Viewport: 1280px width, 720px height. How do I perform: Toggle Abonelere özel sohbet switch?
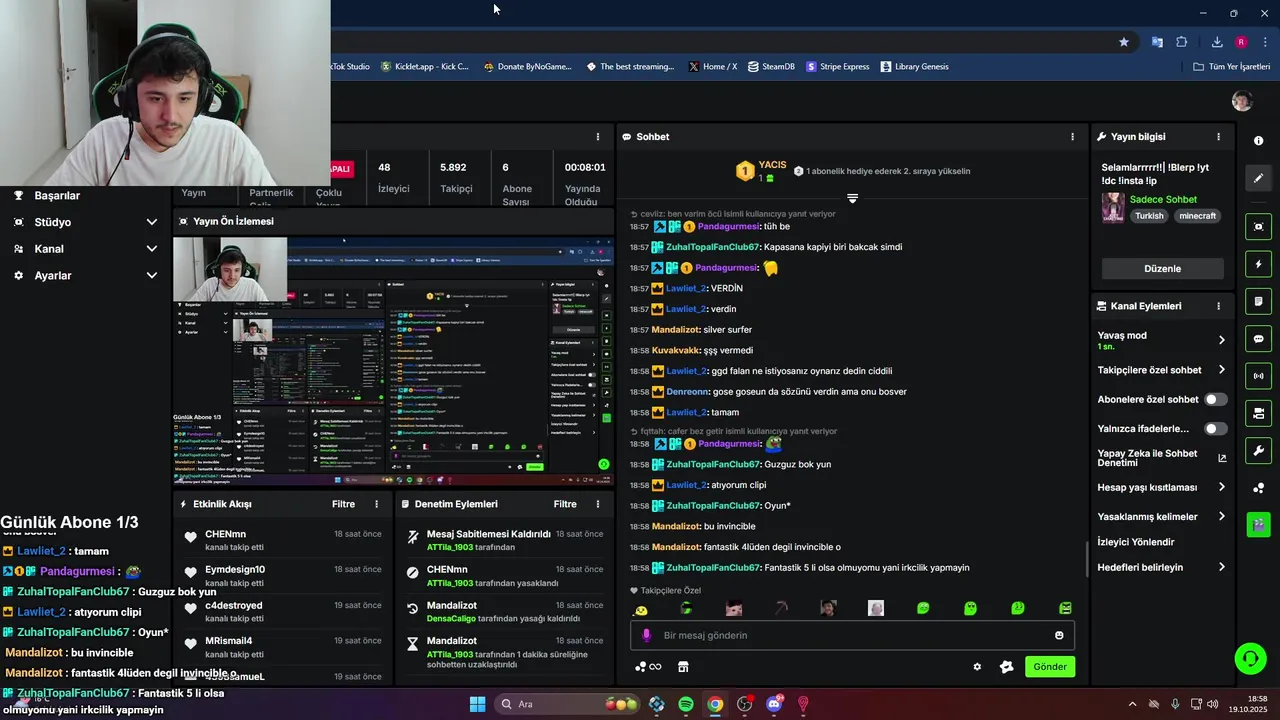point(1215,399)
